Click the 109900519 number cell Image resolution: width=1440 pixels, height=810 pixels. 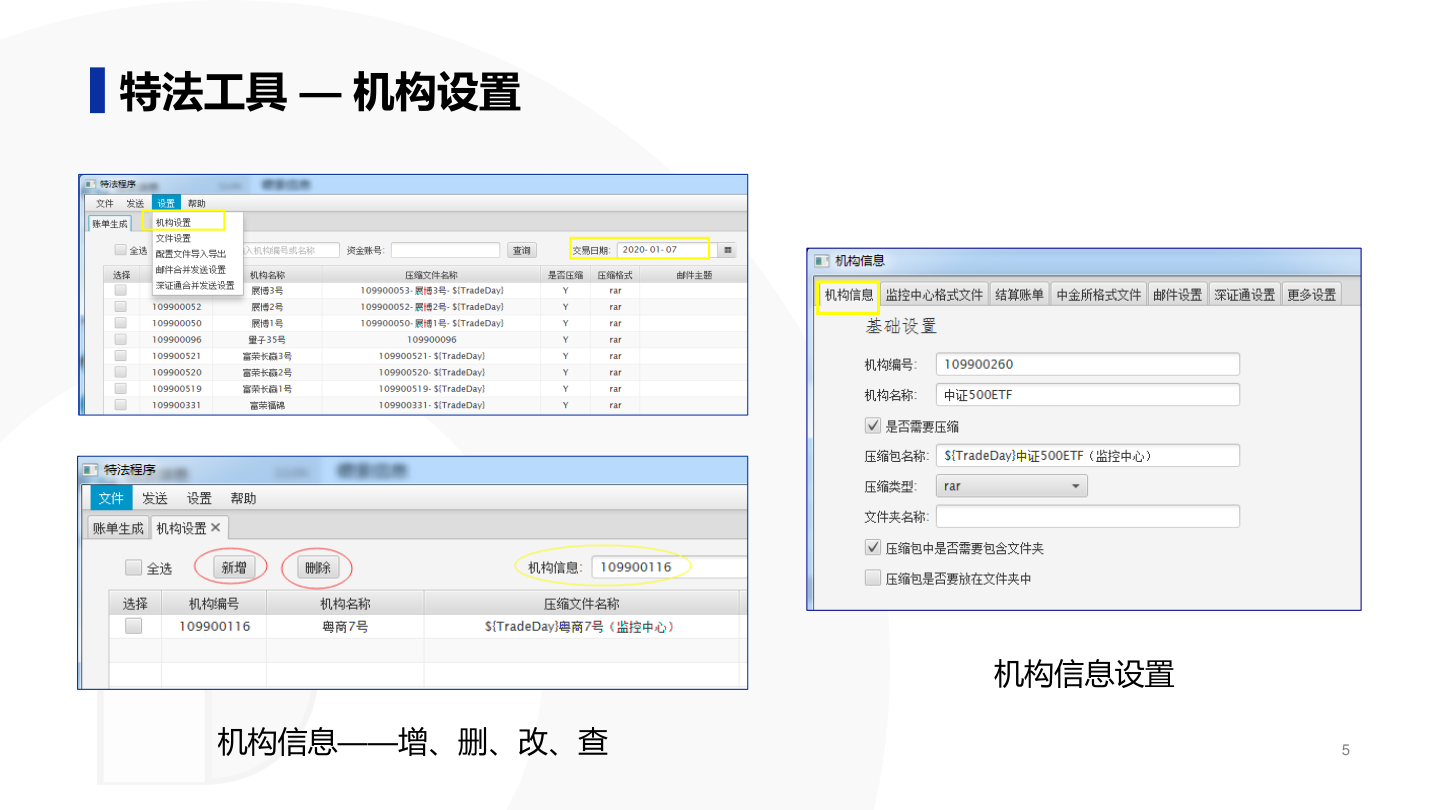(176, 388)
